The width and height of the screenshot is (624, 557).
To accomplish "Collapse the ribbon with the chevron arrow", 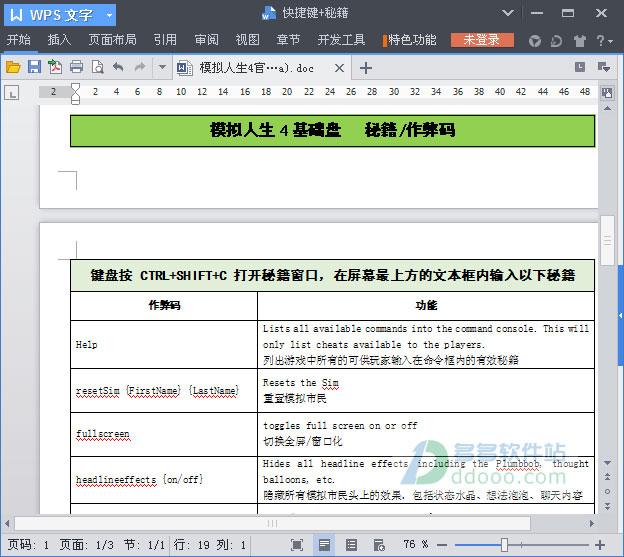I will coord(508,13).
